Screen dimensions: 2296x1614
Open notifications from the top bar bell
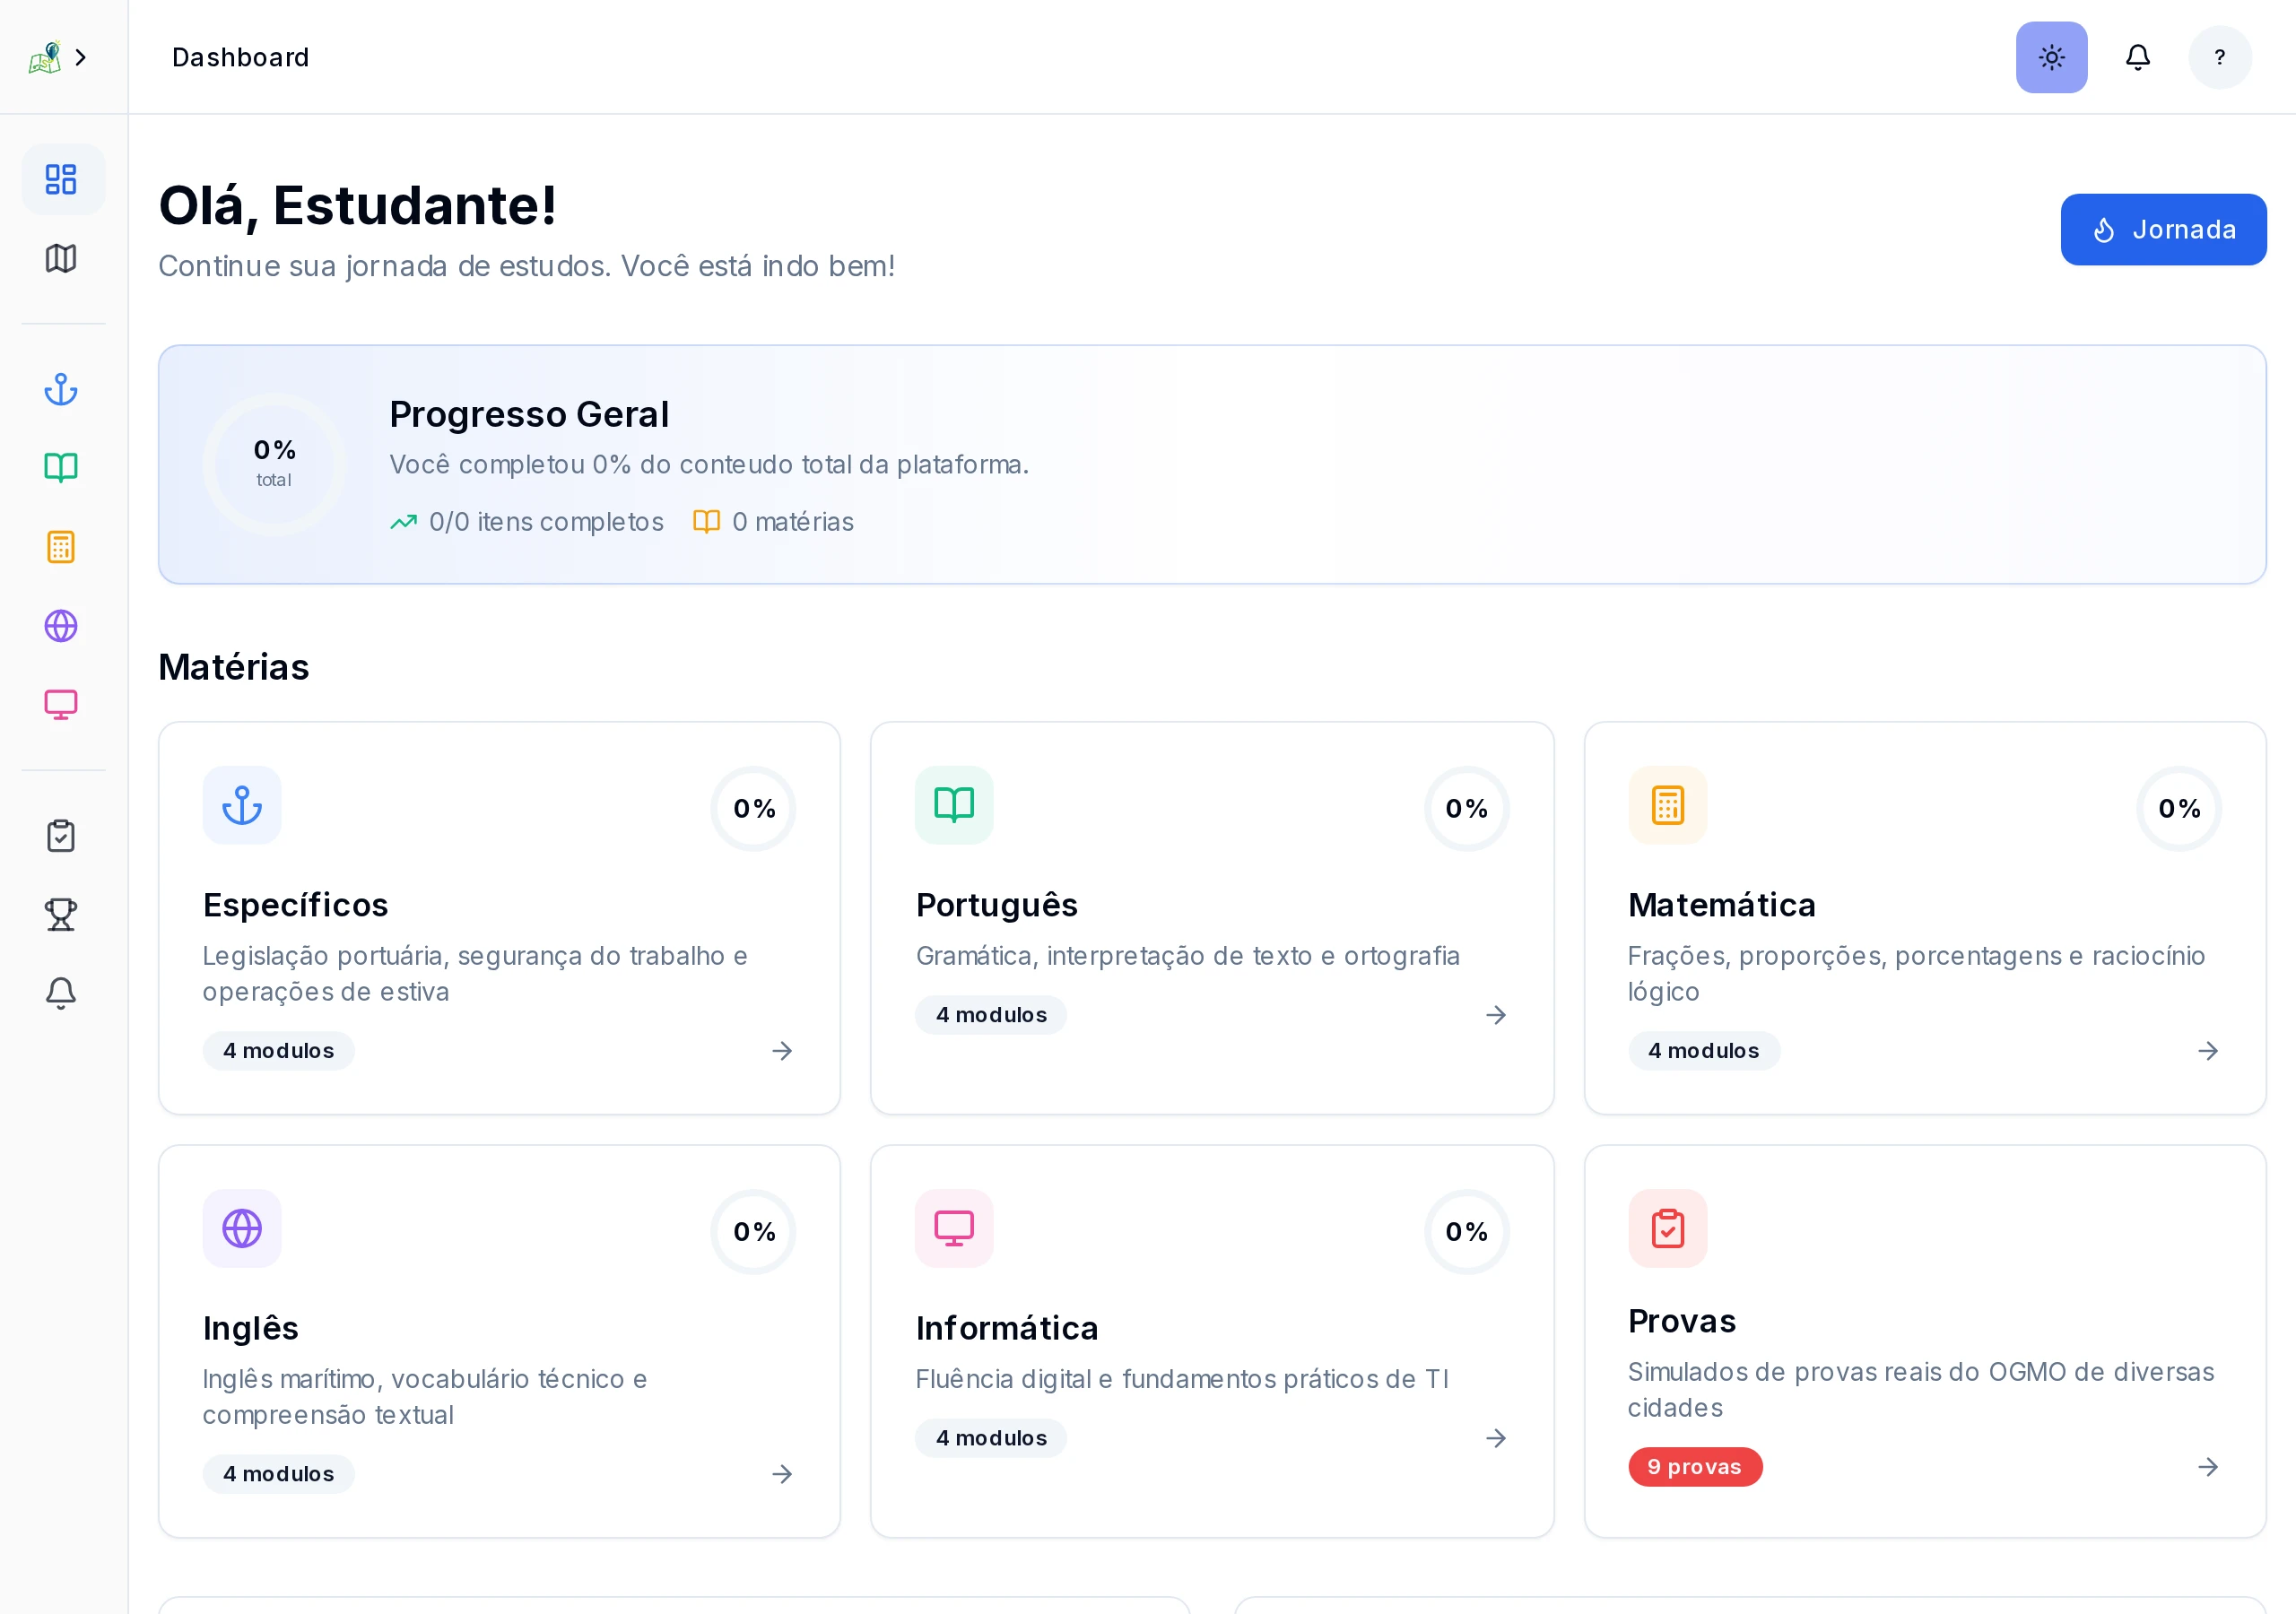pos(2137,57)
